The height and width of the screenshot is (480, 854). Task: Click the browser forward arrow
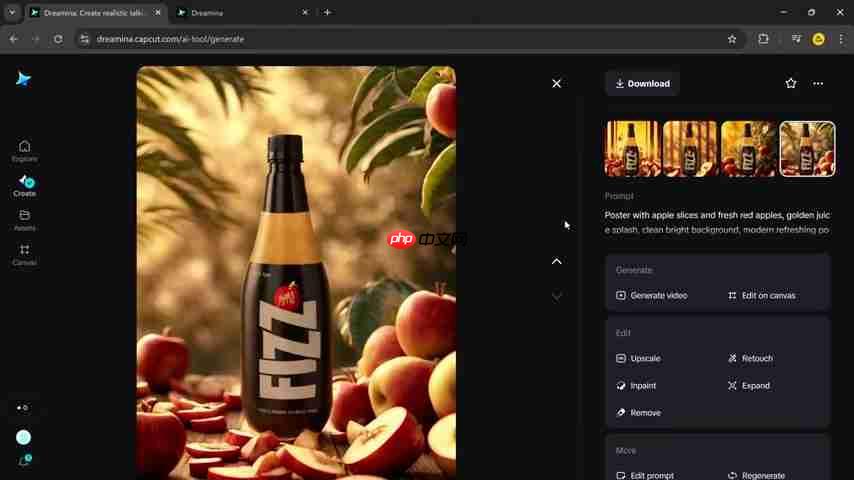point(35,39)
